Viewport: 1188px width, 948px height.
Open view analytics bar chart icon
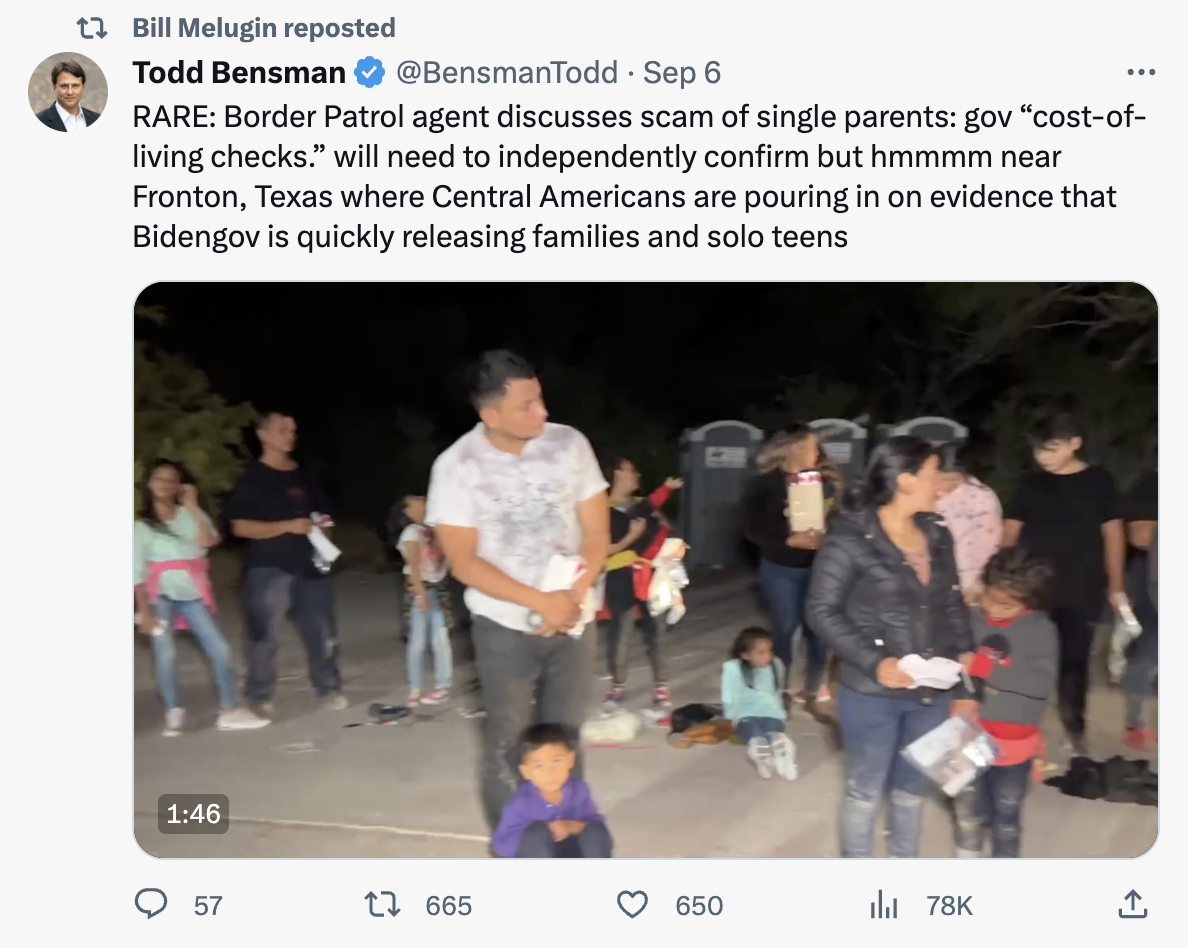883,905
